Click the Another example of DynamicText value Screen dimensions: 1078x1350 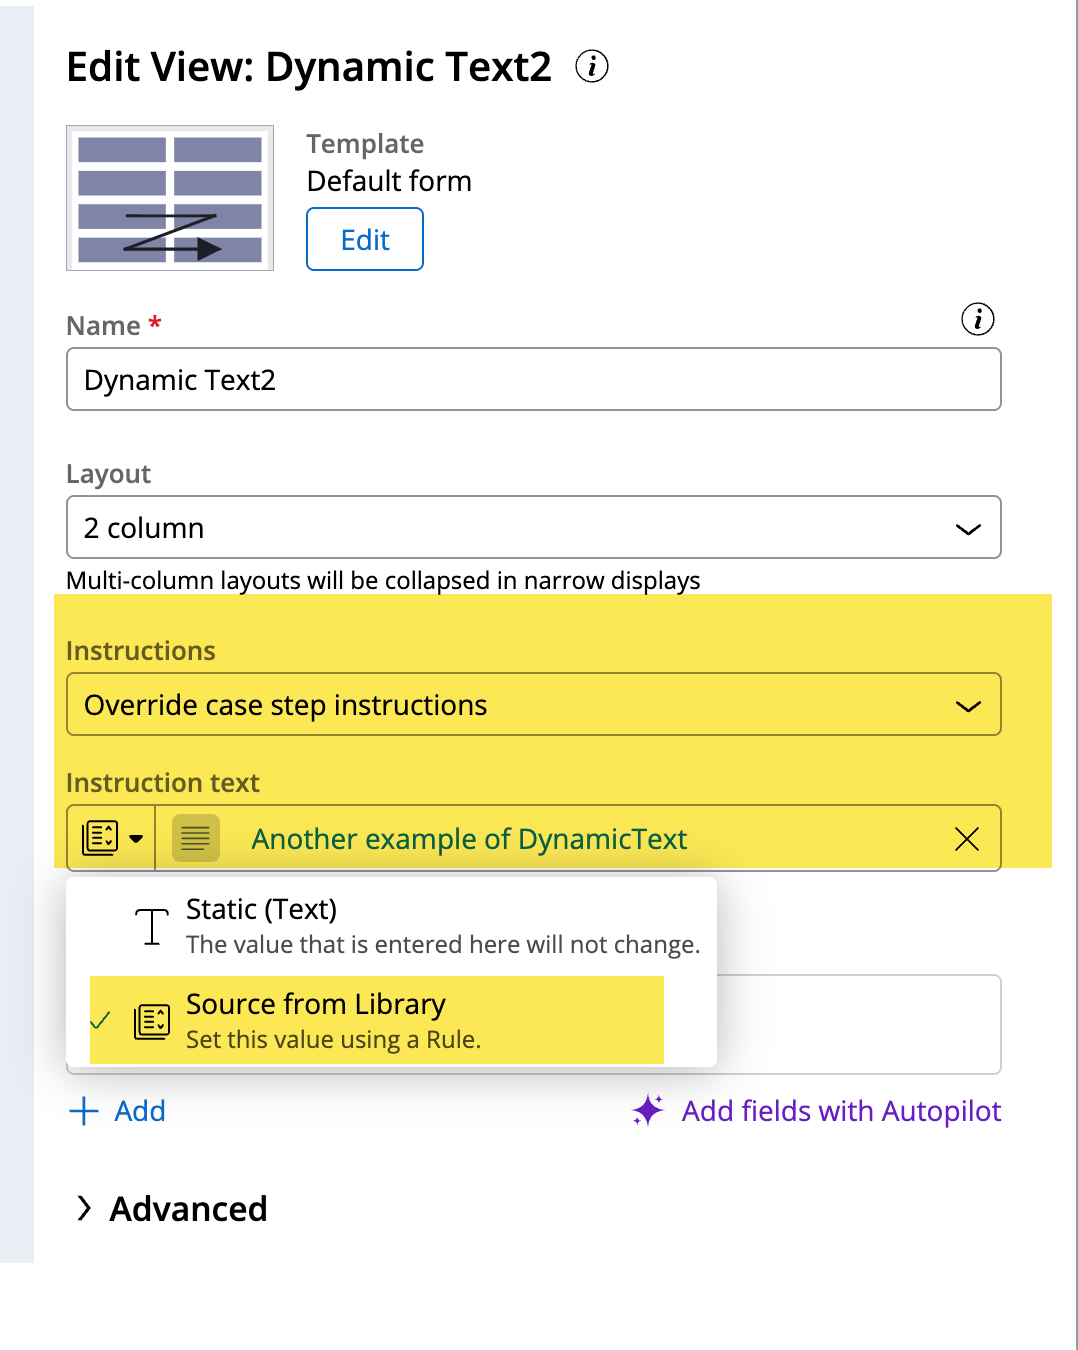[x=469, y=839]
